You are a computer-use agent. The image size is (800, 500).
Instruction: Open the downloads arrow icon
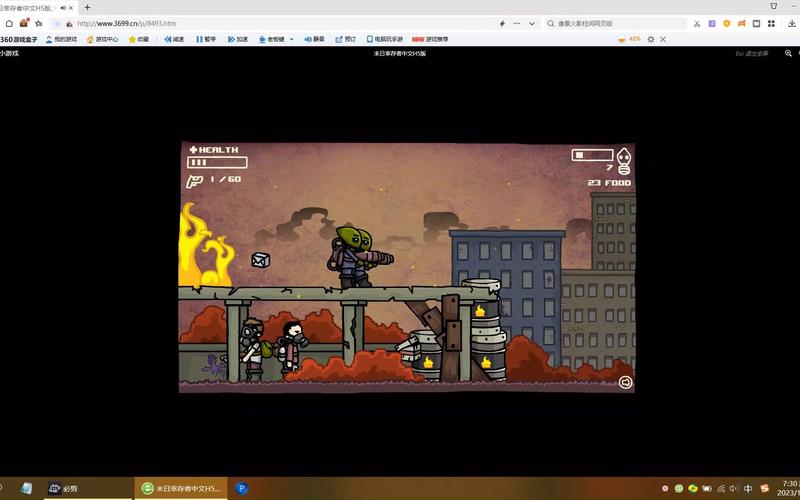(x=791, y=23)
